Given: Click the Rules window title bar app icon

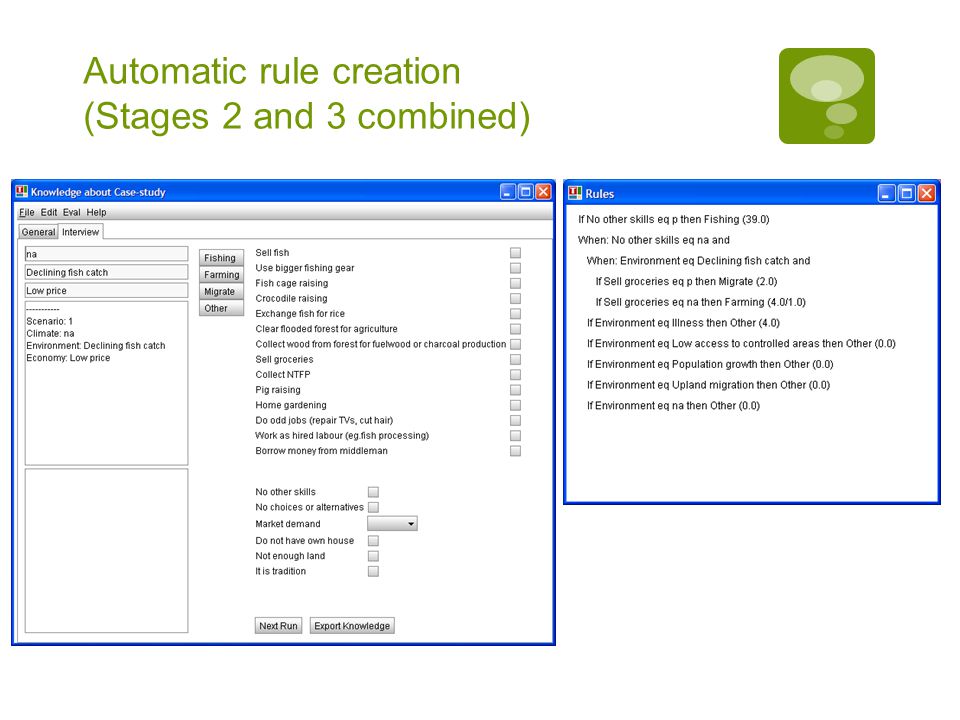Looking at the screenshot, I should (x=575, y=193).
